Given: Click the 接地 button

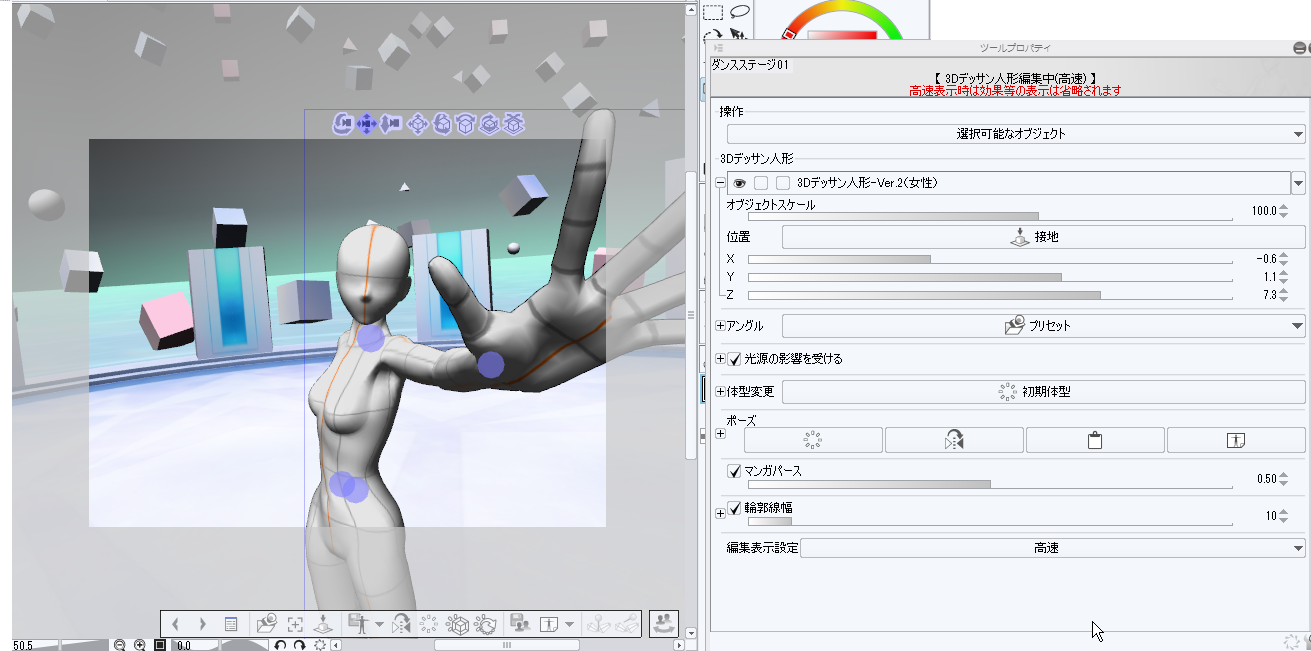Looking at the screenshot, I should [1043, 237].
